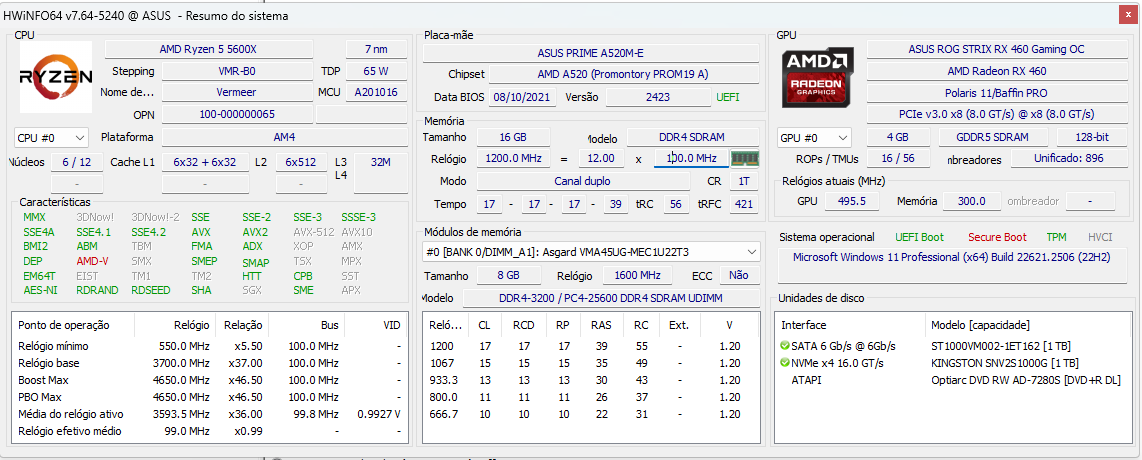This screenshot has height=460, width=1142.
Task: Open the GPU #0 selector dropdown
Action: tap(814, 138)
